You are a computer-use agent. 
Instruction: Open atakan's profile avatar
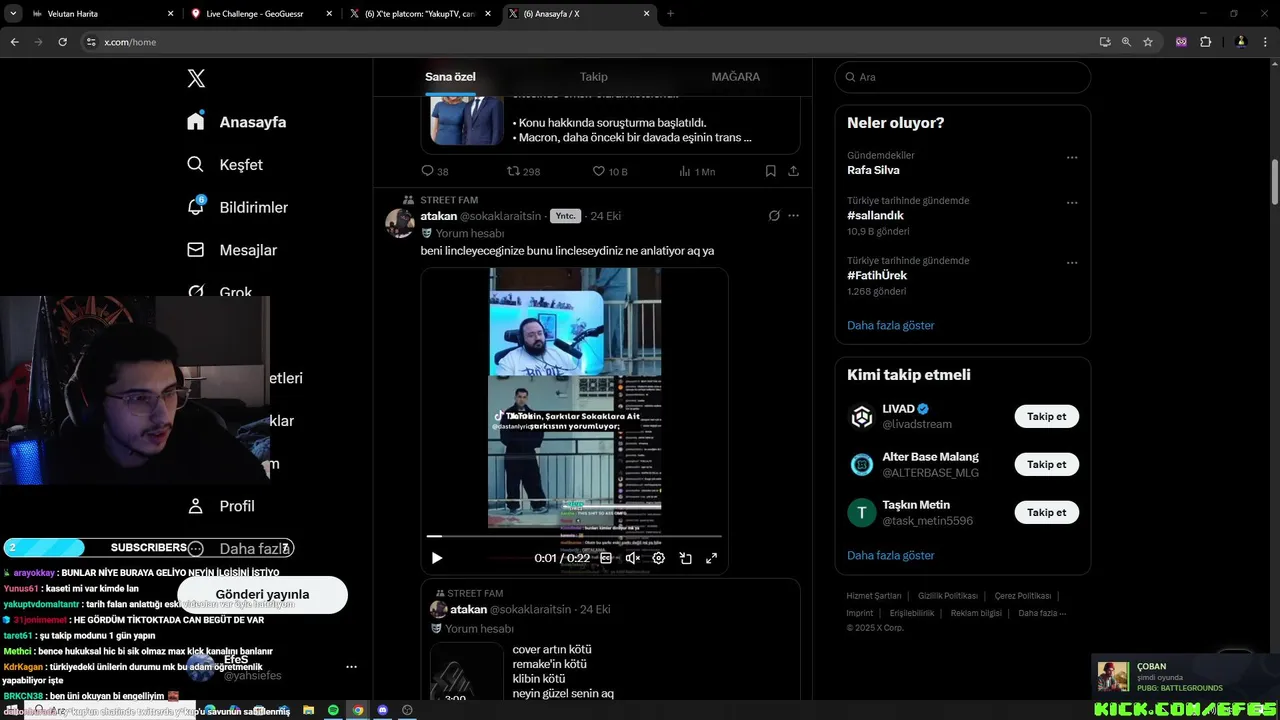(x=400, y=223)
